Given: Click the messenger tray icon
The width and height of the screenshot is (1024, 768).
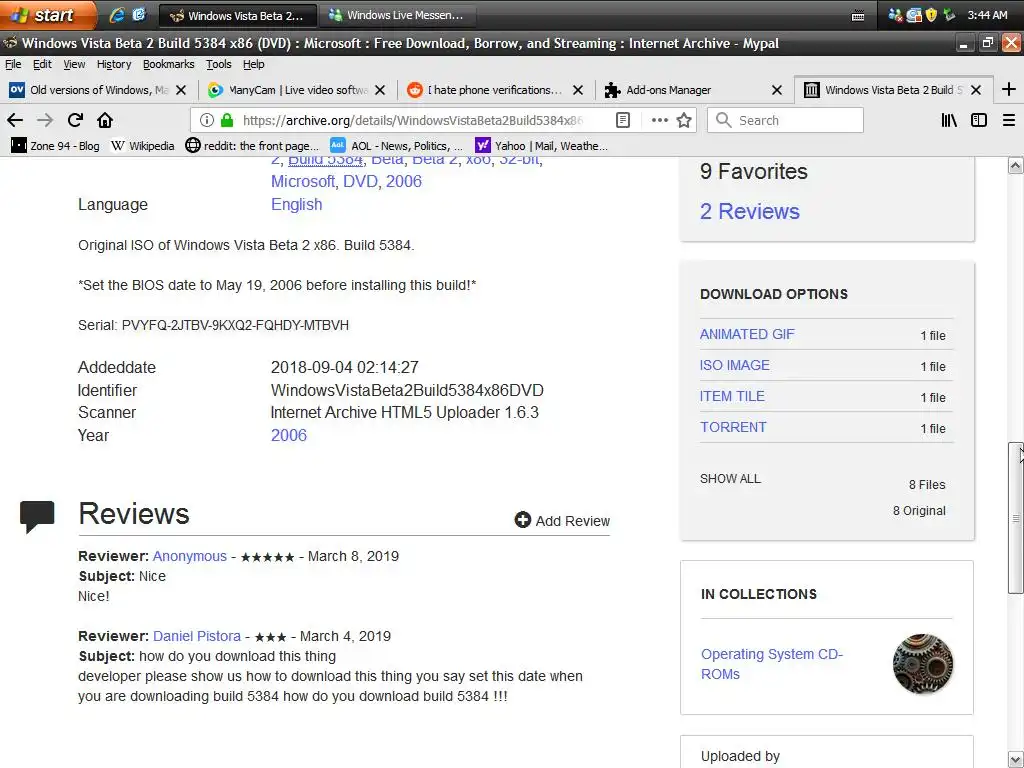Looking at the screenshot, I should click(895, 15).
